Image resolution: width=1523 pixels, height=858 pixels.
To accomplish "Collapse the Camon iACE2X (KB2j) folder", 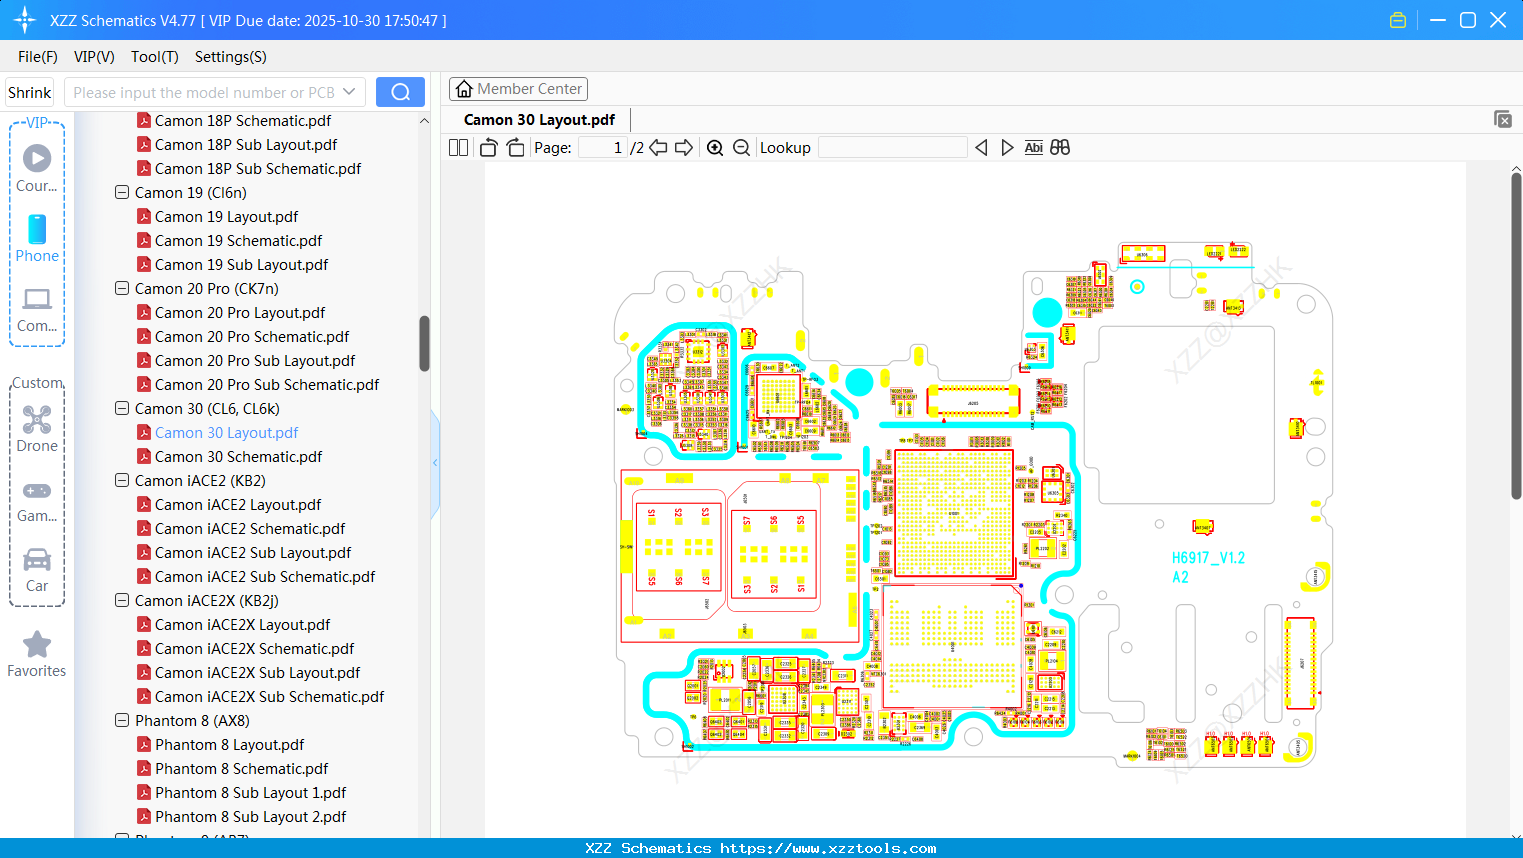I will click(x=122, y=600).
